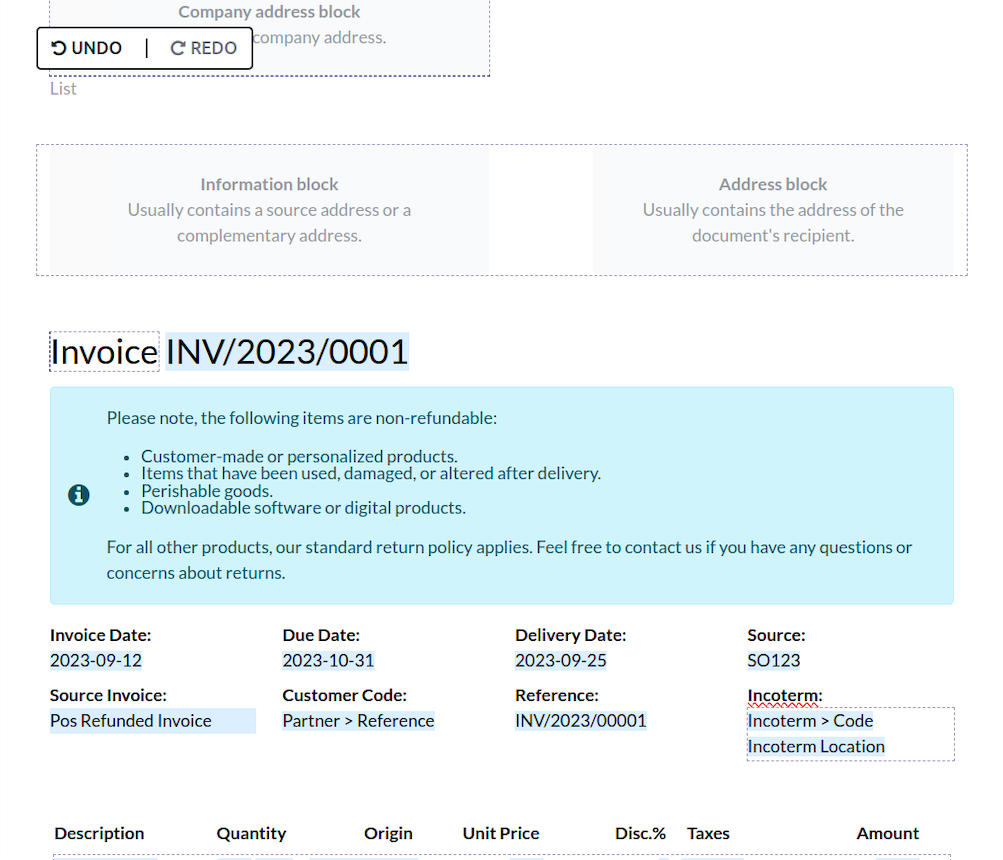
Task: Select the invoice date value 2023-09-12
Action: [x=96, y=660]
